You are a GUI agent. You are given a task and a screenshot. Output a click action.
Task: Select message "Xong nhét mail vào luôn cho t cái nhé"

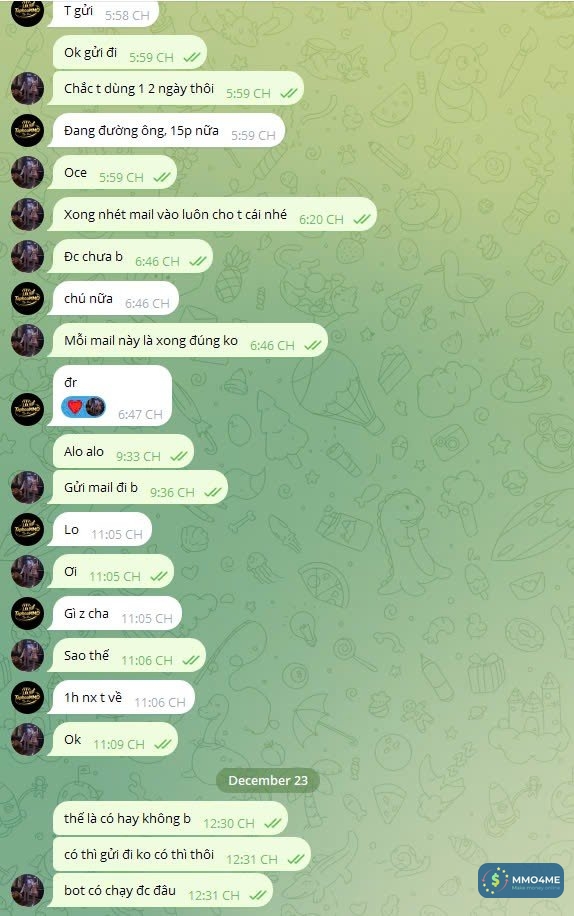(212, 214)
